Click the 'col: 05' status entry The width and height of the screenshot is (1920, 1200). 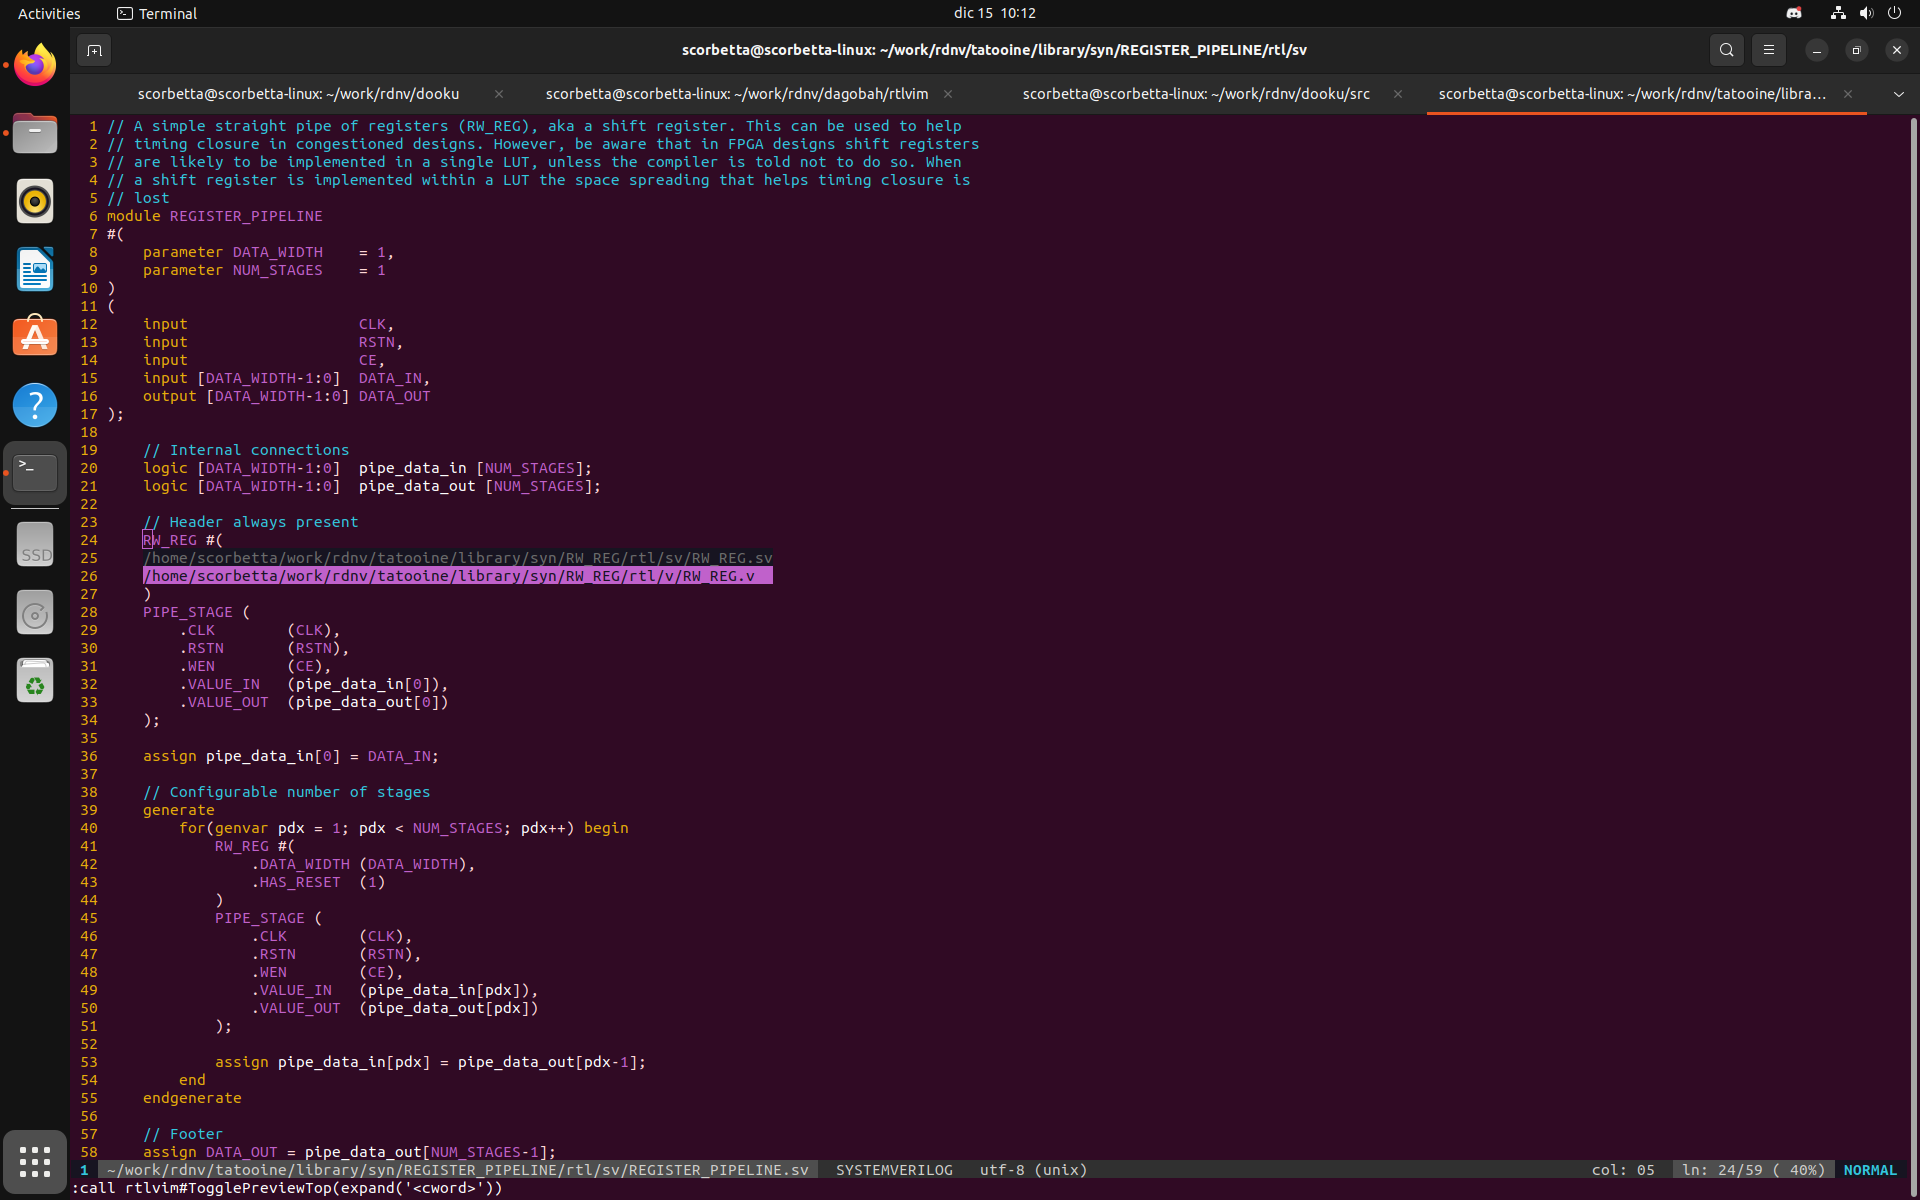1623,1170
